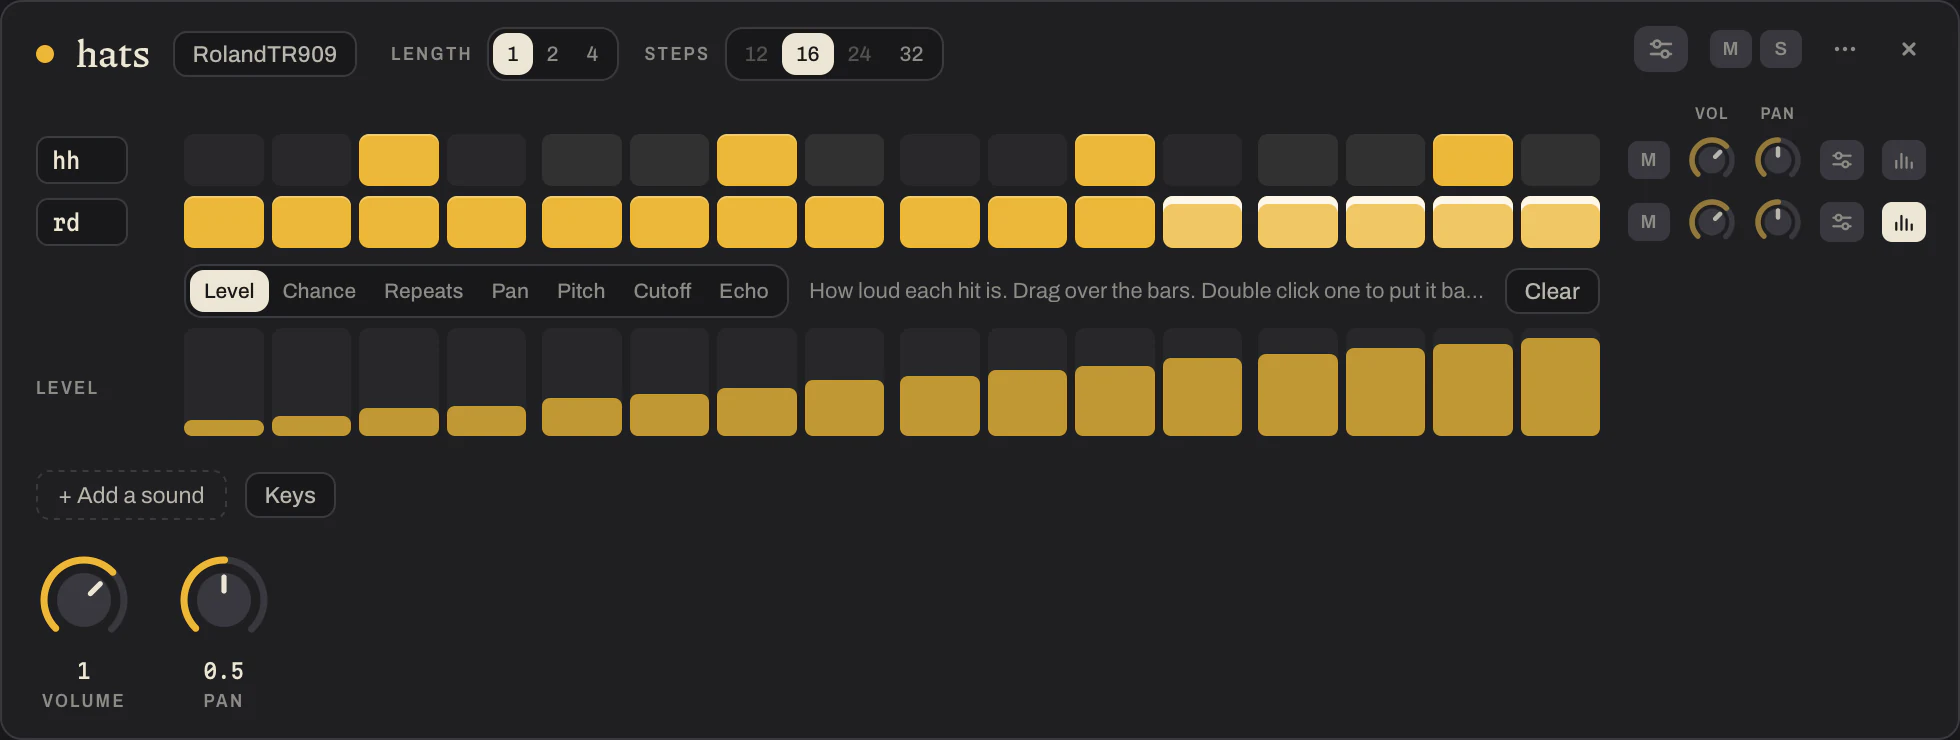This screenshot has height=740, width=1960.
Task: Switch to the Repeats tab
Action: [x=424, y=291]
